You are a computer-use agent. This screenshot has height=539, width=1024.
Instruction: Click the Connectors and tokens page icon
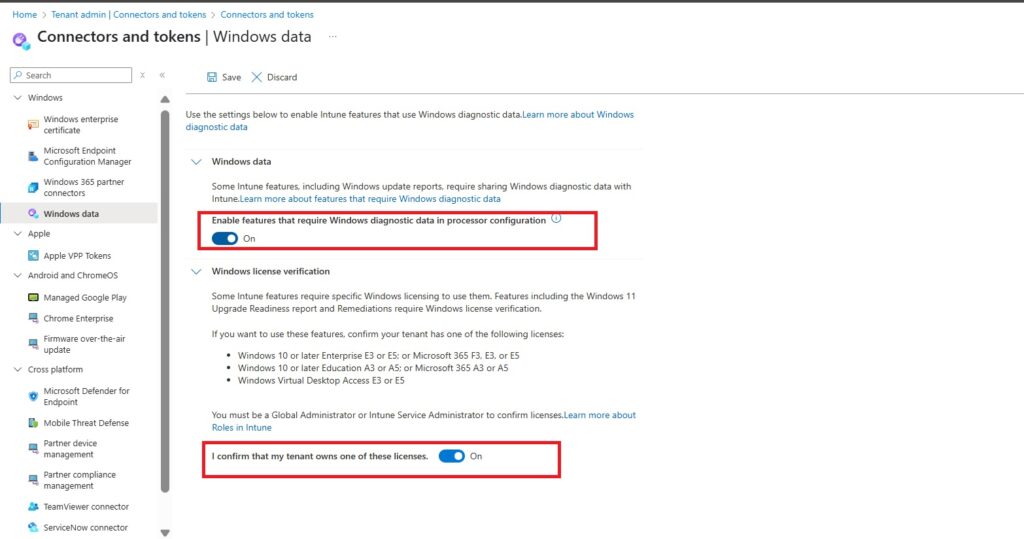pos(21,41)
